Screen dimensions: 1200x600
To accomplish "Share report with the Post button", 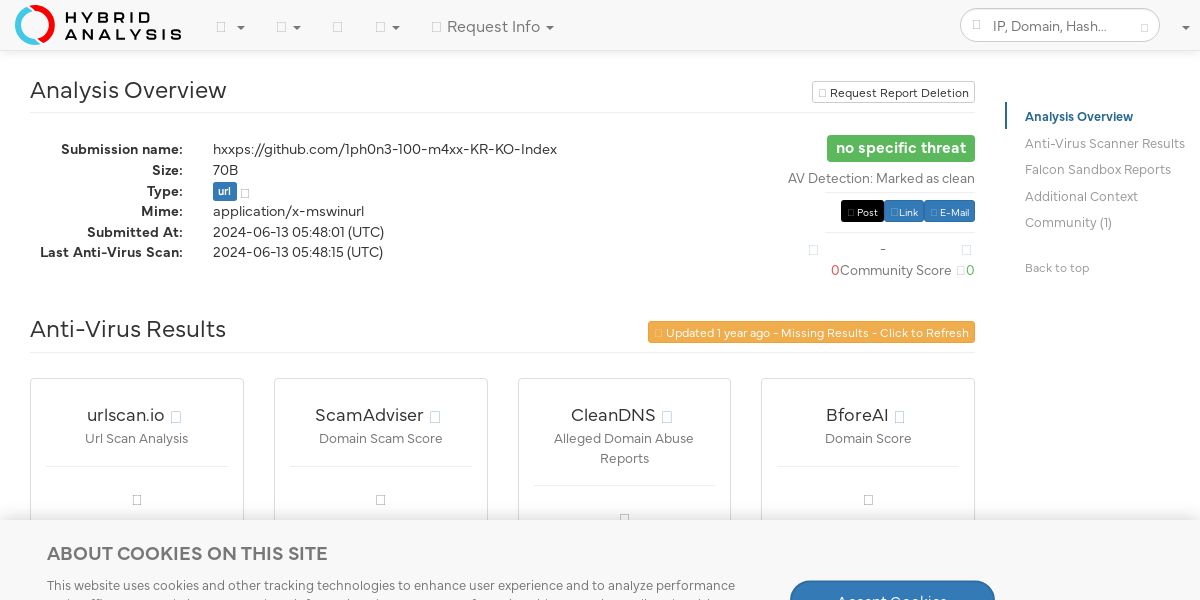I will (862, 212).
